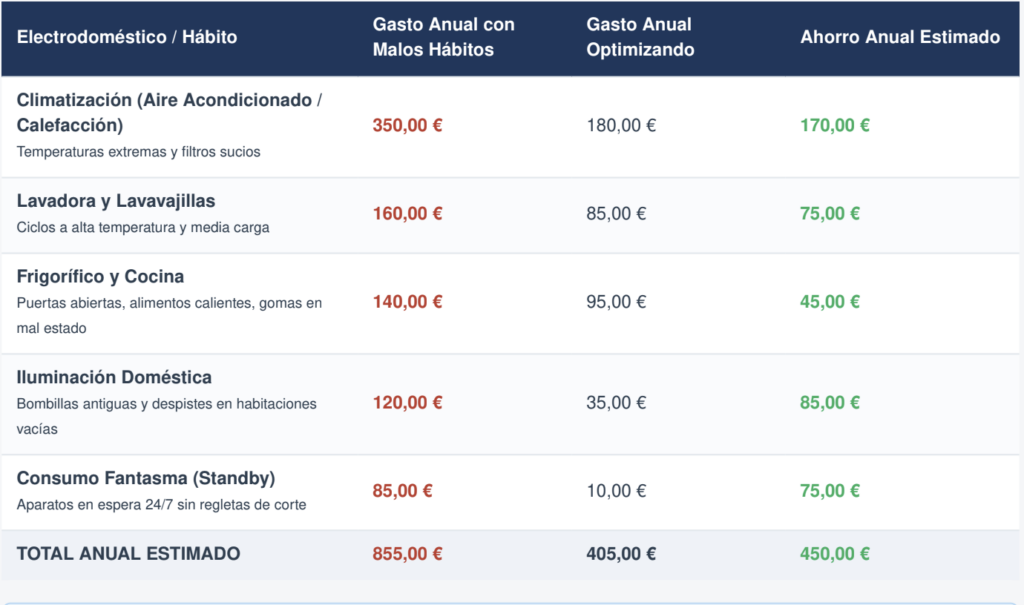The width and height of the screenshot is (1024, 605).
Task: Click the Lavadora y Lavavajillas row title
Action: 116,201
